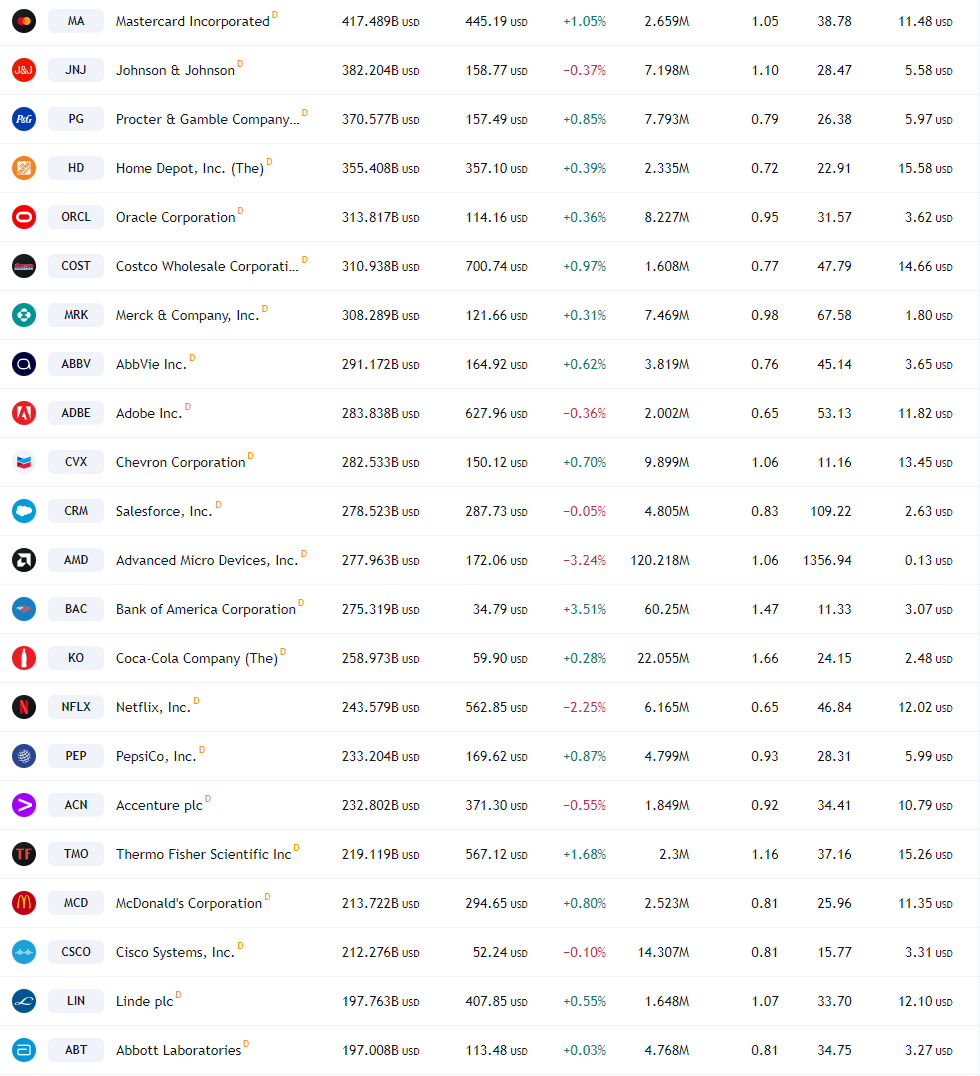Click Coca-Cola relative volume 1.66
The image size is (980, 1076).
[765, 658]
